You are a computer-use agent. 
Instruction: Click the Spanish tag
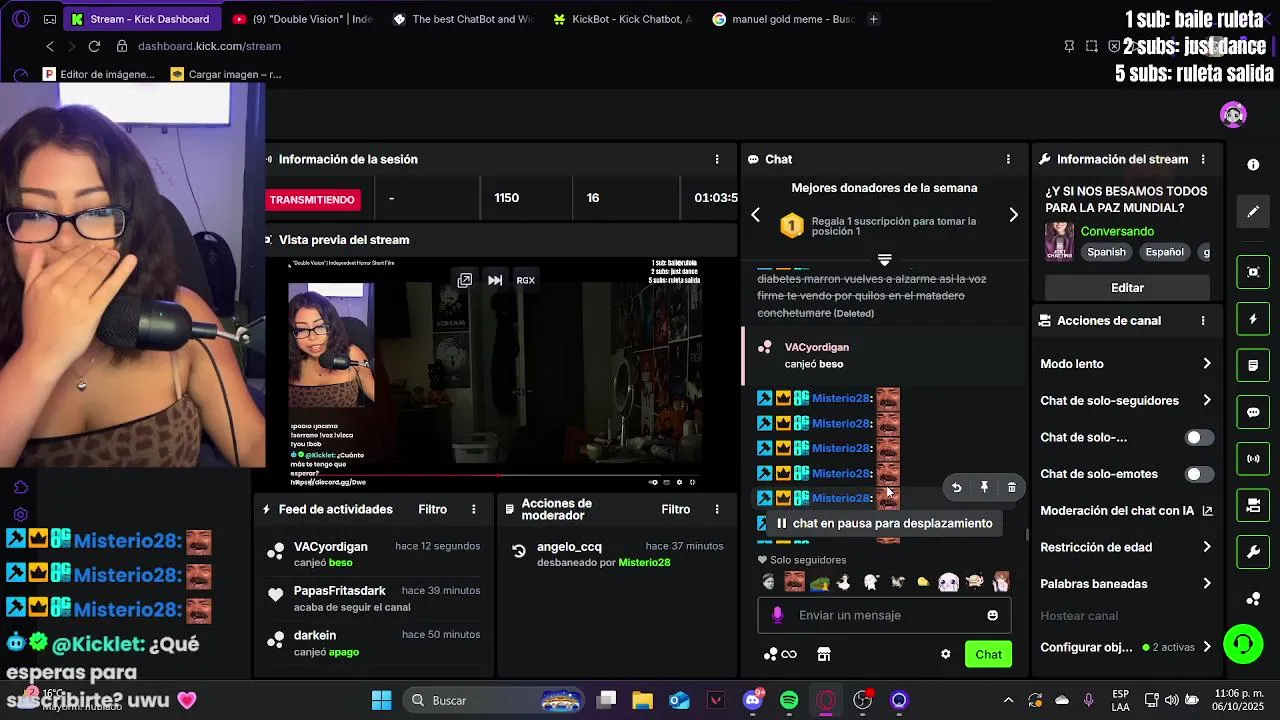[1106, 252]
